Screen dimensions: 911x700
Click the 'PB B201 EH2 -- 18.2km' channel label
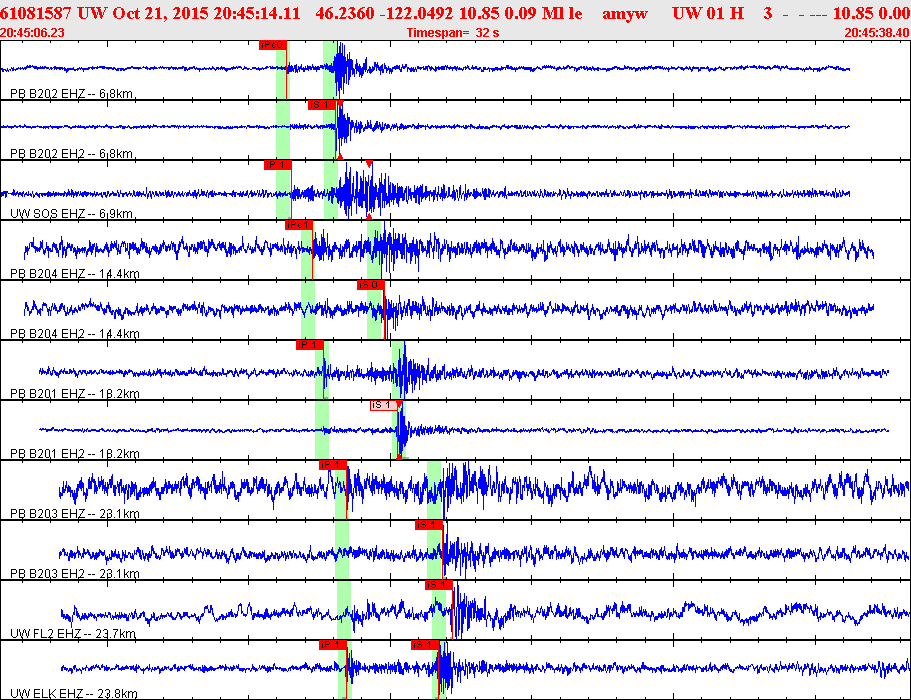pyautogui.click(x=74, y=454)
